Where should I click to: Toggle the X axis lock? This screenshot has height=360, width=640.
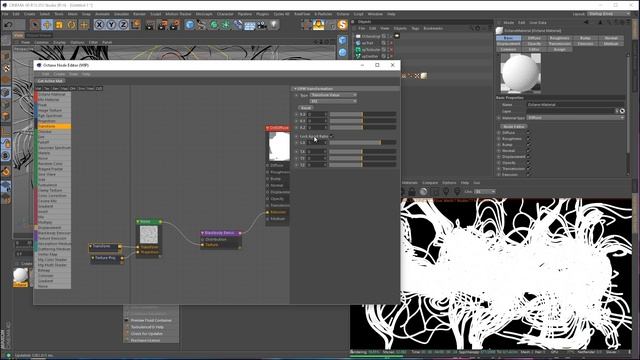point(99,25)
